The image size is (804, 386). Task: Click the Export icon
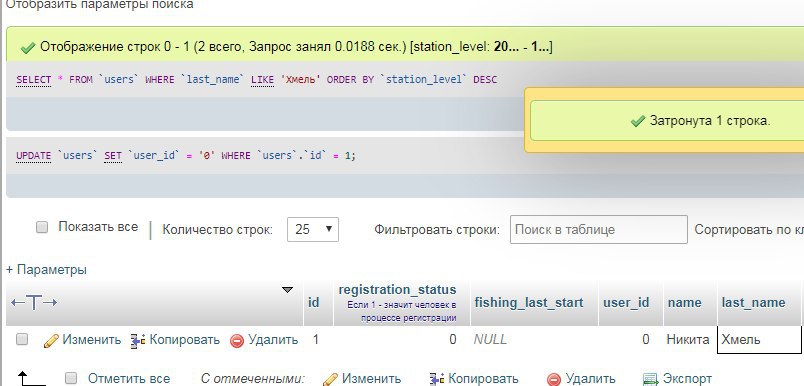click(x=650, y=379)
